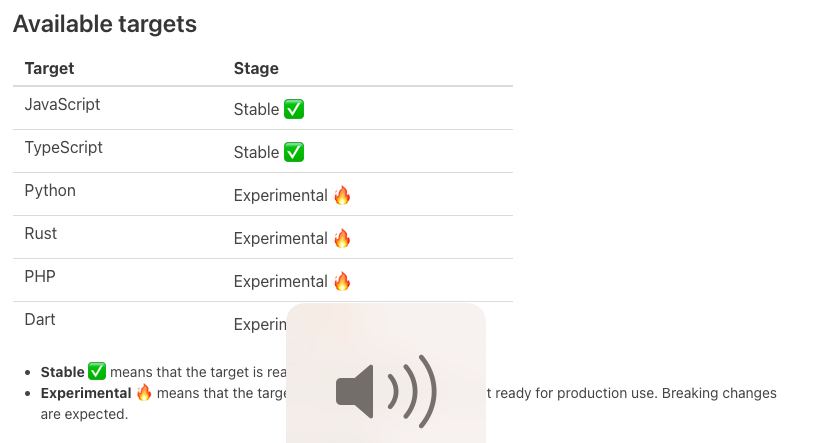Click the green checkmark beside Stable legend
816x443 pixels.
point(97,372)
